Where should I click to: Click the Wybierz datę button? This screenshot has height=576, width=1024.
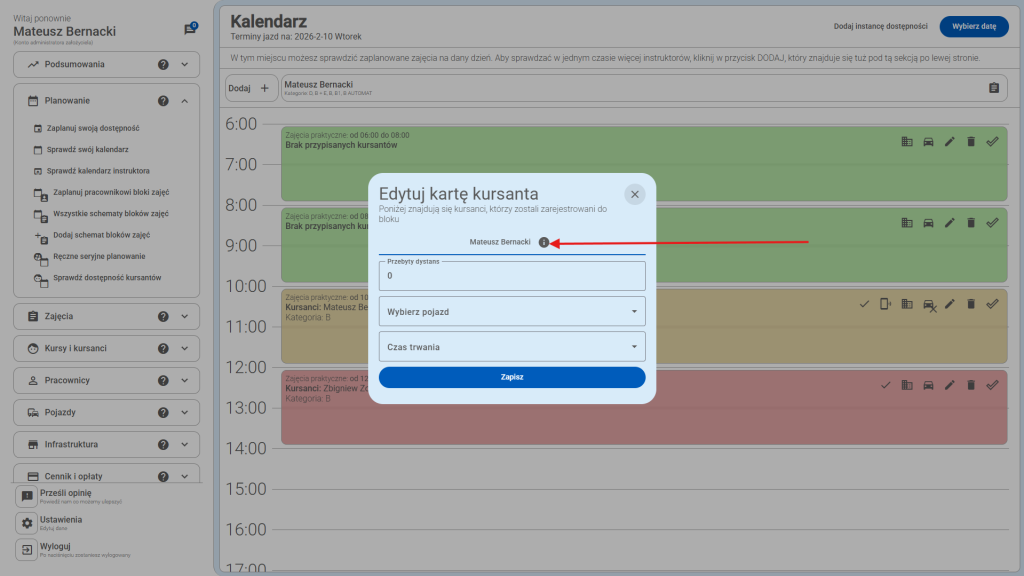click(x=975, y=27)
